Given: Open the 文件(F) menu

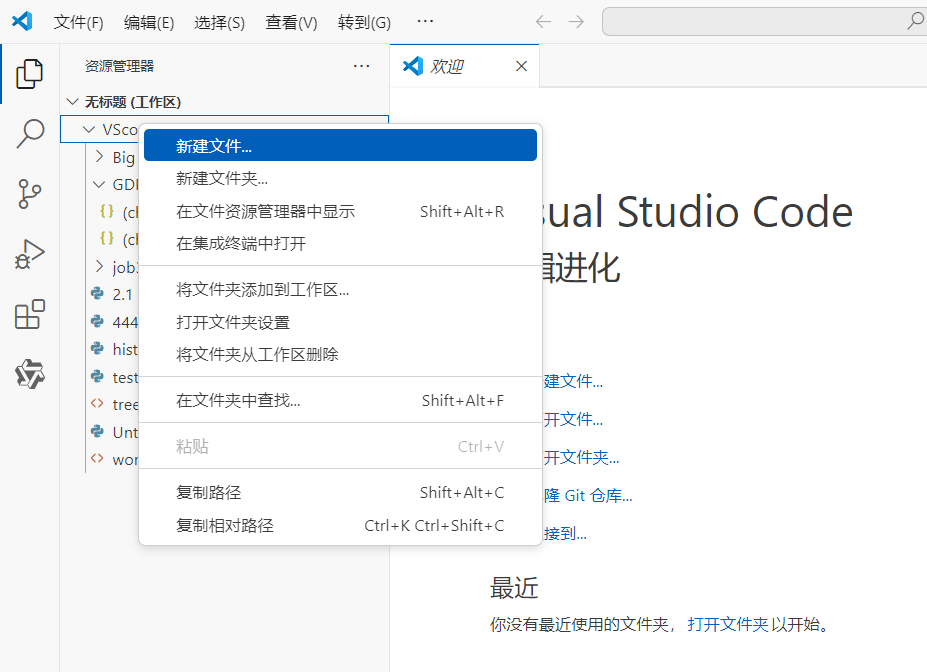Looking at the screenshot, I should tap(79, 22).
